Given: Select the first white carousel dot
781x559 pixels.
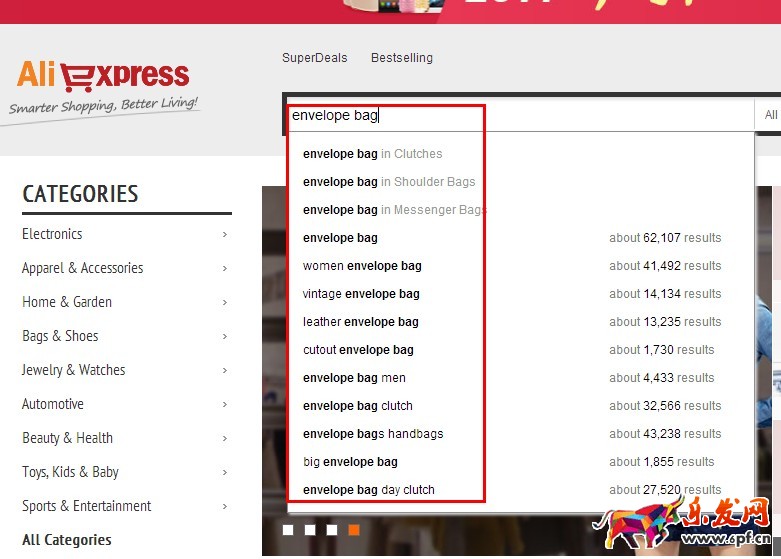Looking at the screenshot, I should (x=288, y=530).
